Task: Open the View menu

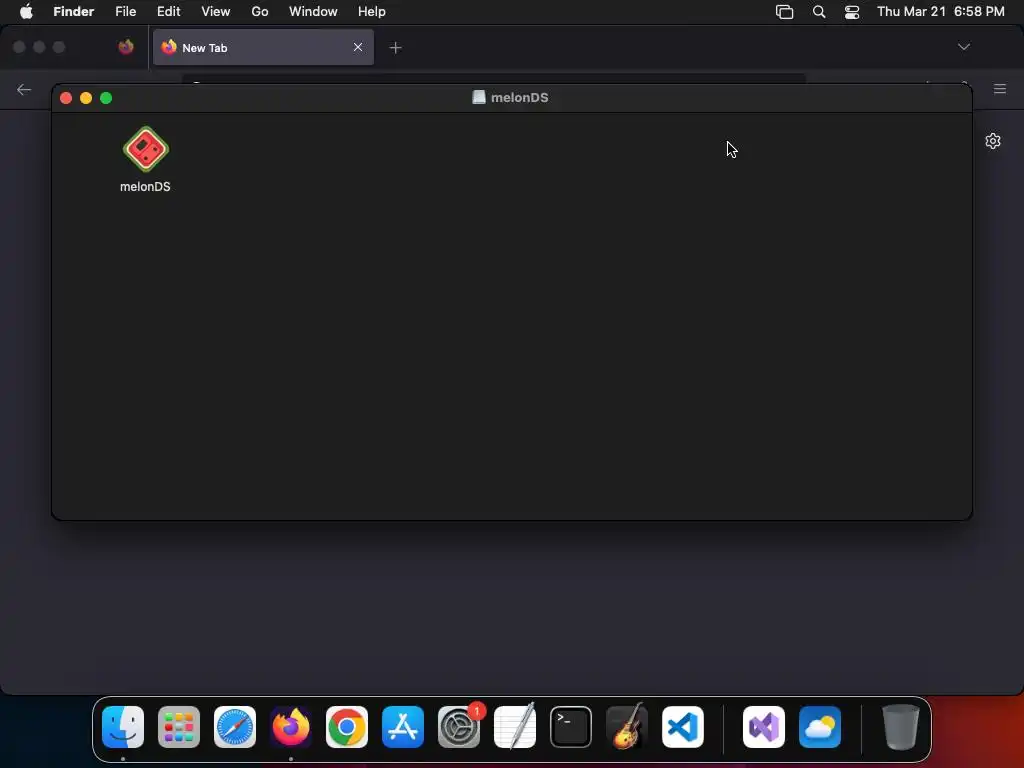Action: point(216,11)
